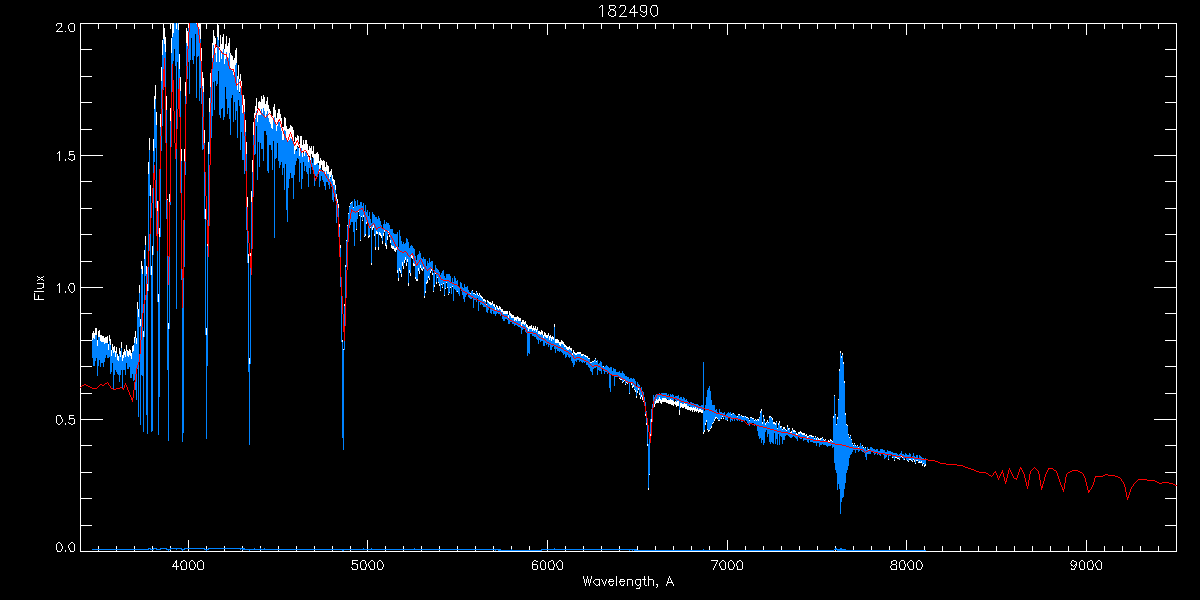This screenshot has height=600, width=1200.
Task: Click the Flux y-axis label
Action: pyautogui.click(x=39, y=288)
